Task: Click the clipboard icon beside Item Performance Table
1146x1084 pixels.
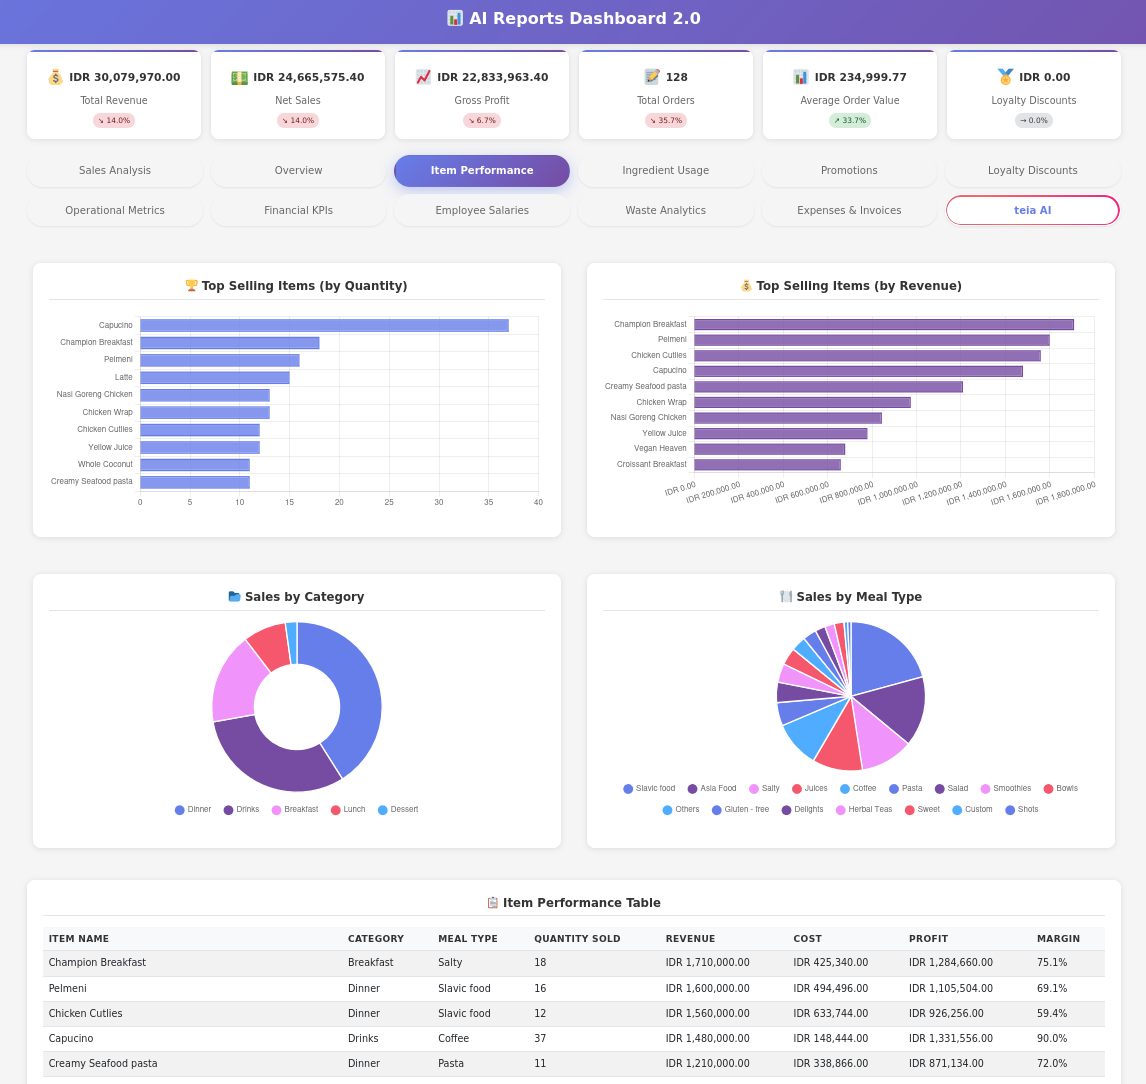Action: 493,903
